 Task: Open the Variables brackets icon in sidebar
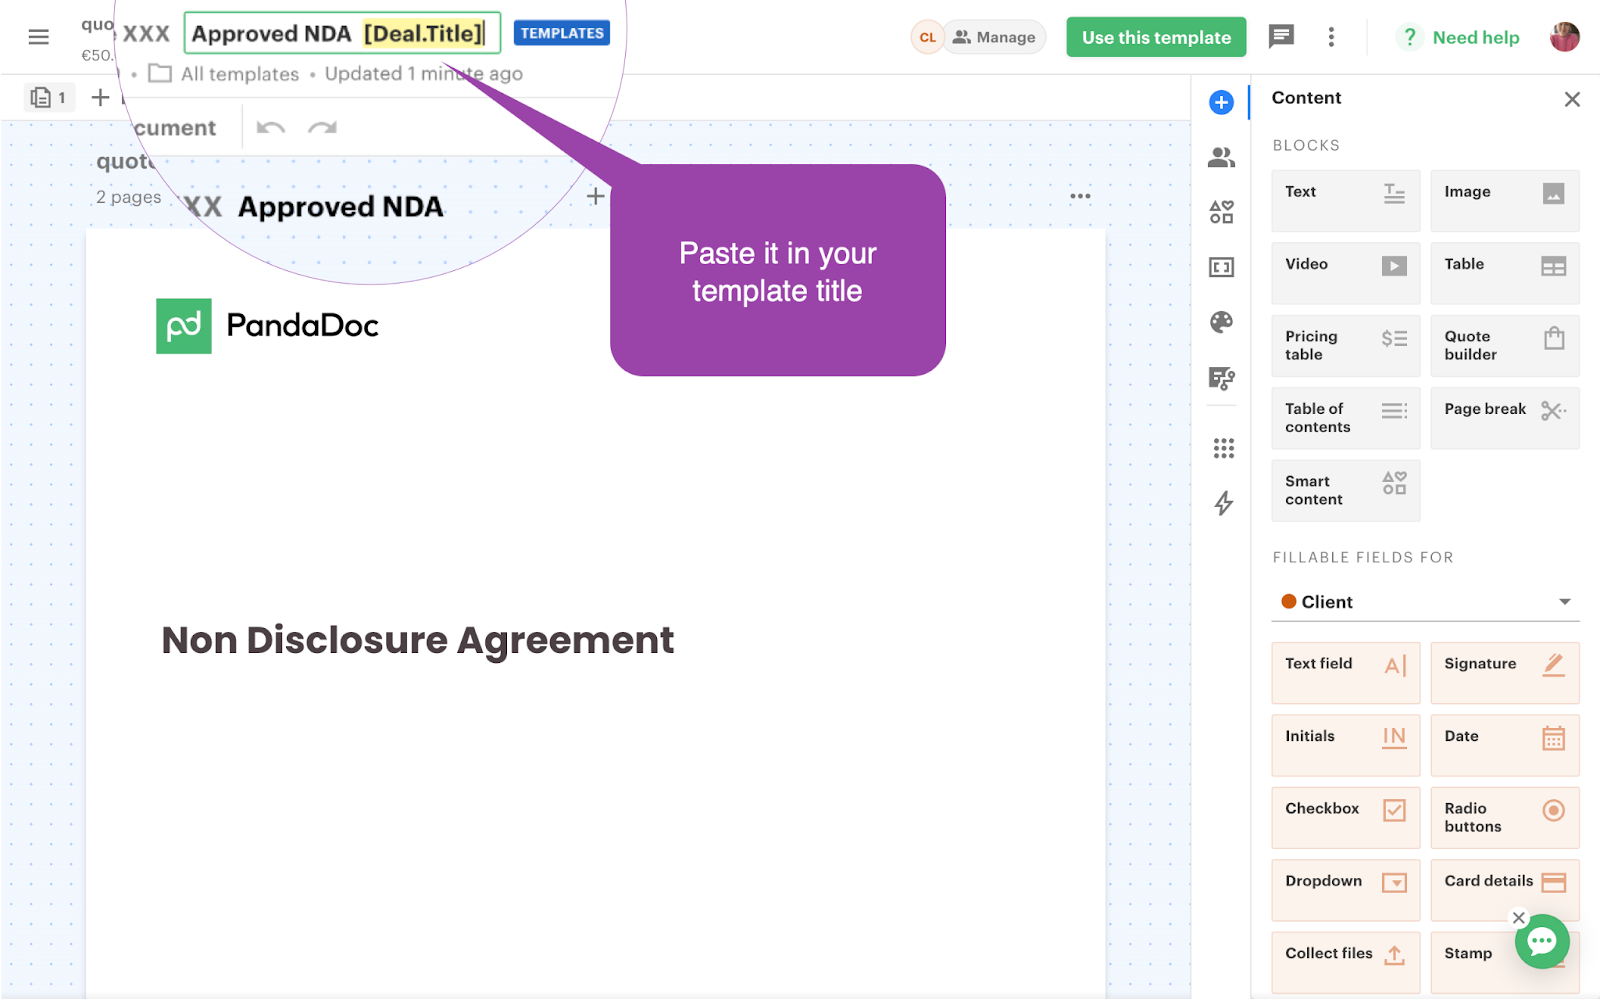pos(1221,267)
